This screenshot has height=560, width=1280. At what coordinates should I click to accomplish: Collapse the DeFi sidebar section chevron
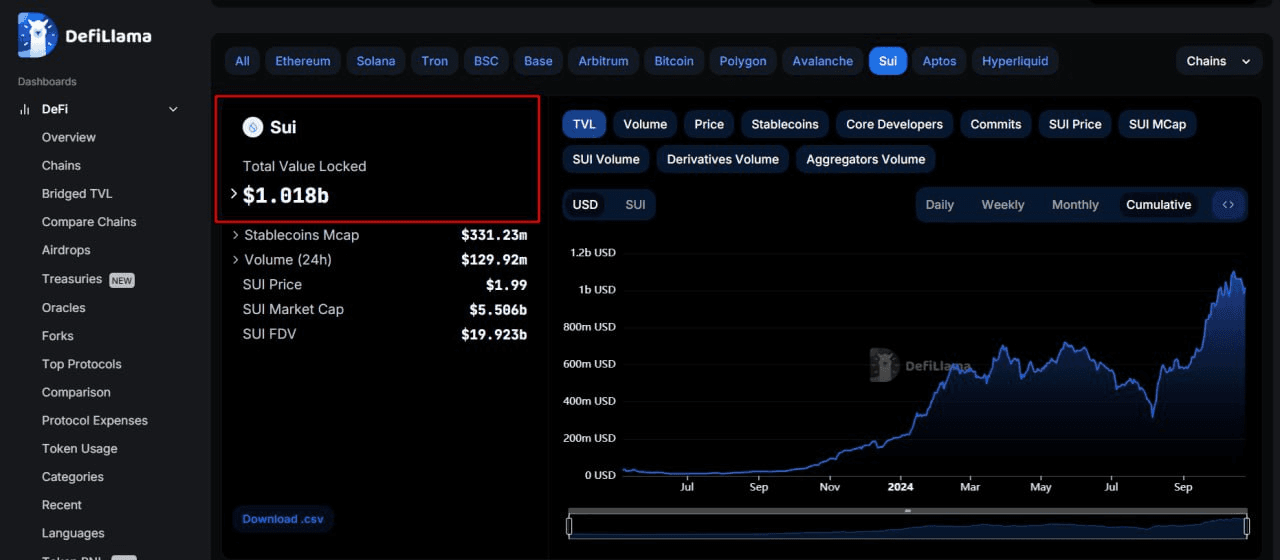click(173, 109)
